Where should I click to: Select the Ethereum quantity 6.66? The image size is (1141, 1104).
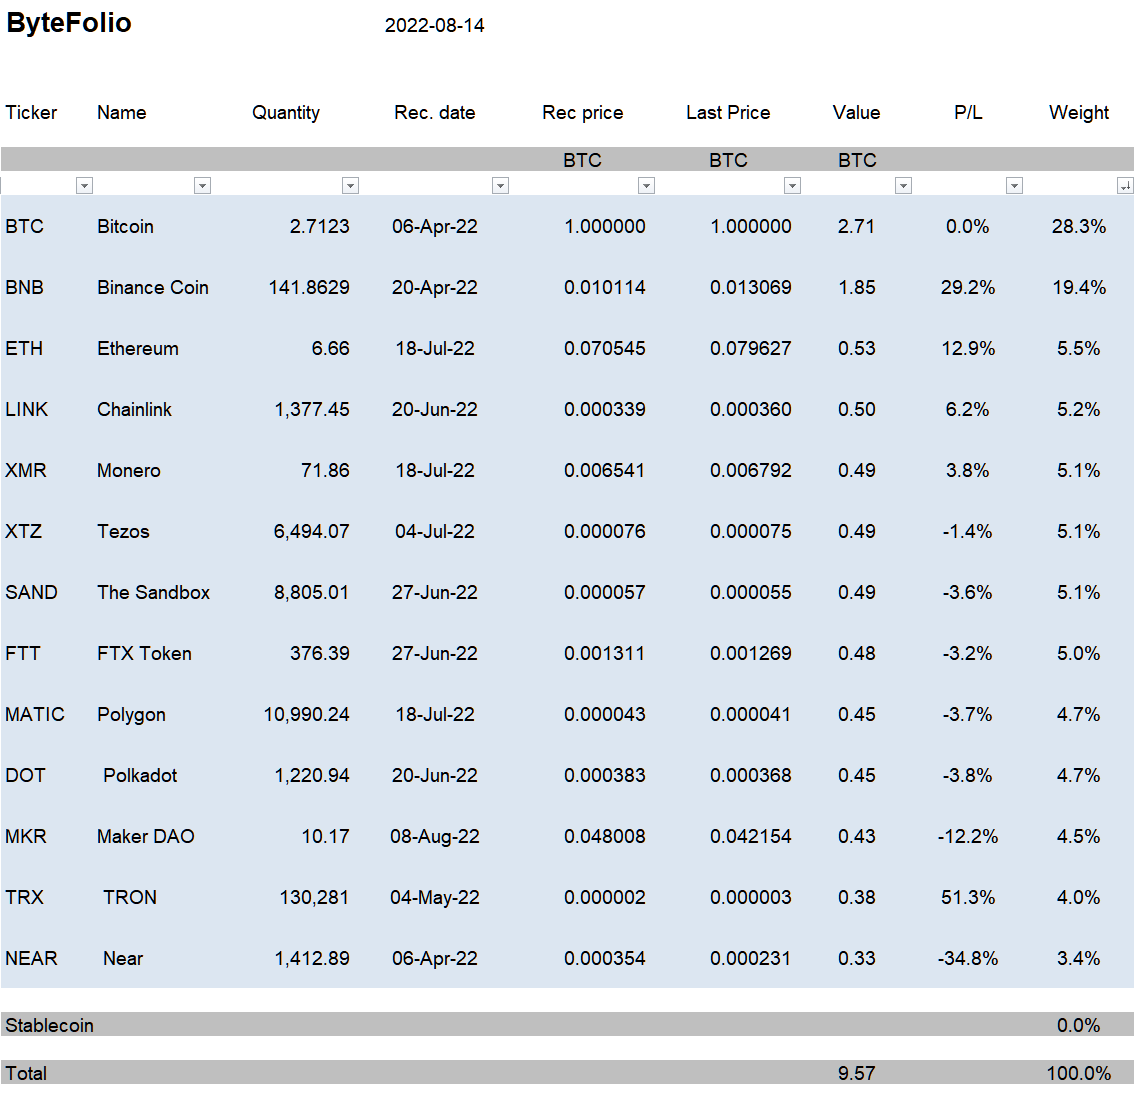(x=330, y=349)
